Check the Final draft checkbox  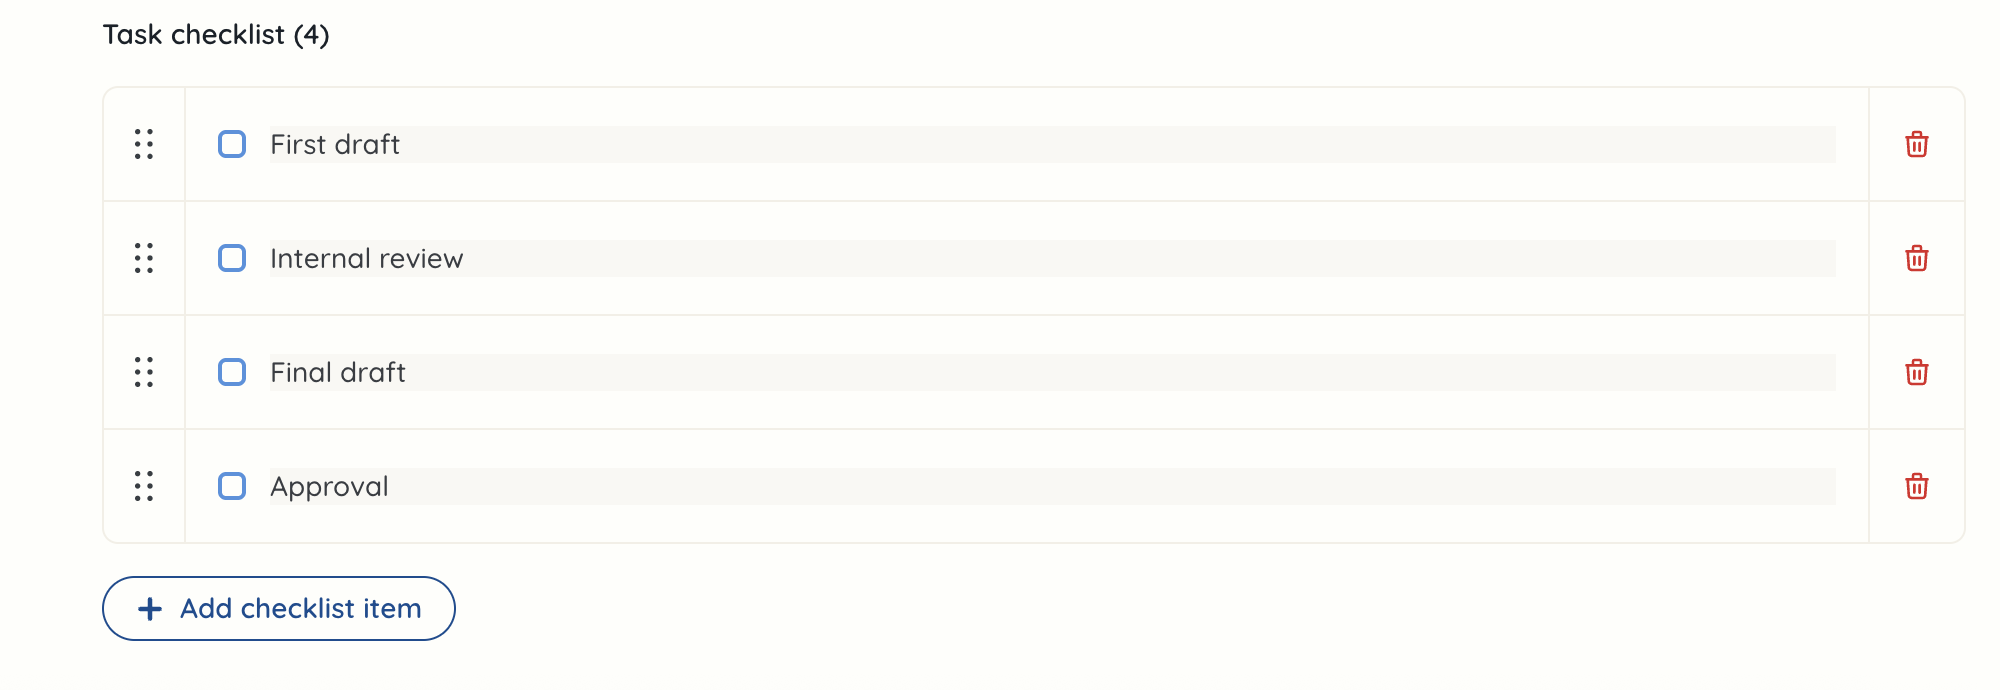232,372
